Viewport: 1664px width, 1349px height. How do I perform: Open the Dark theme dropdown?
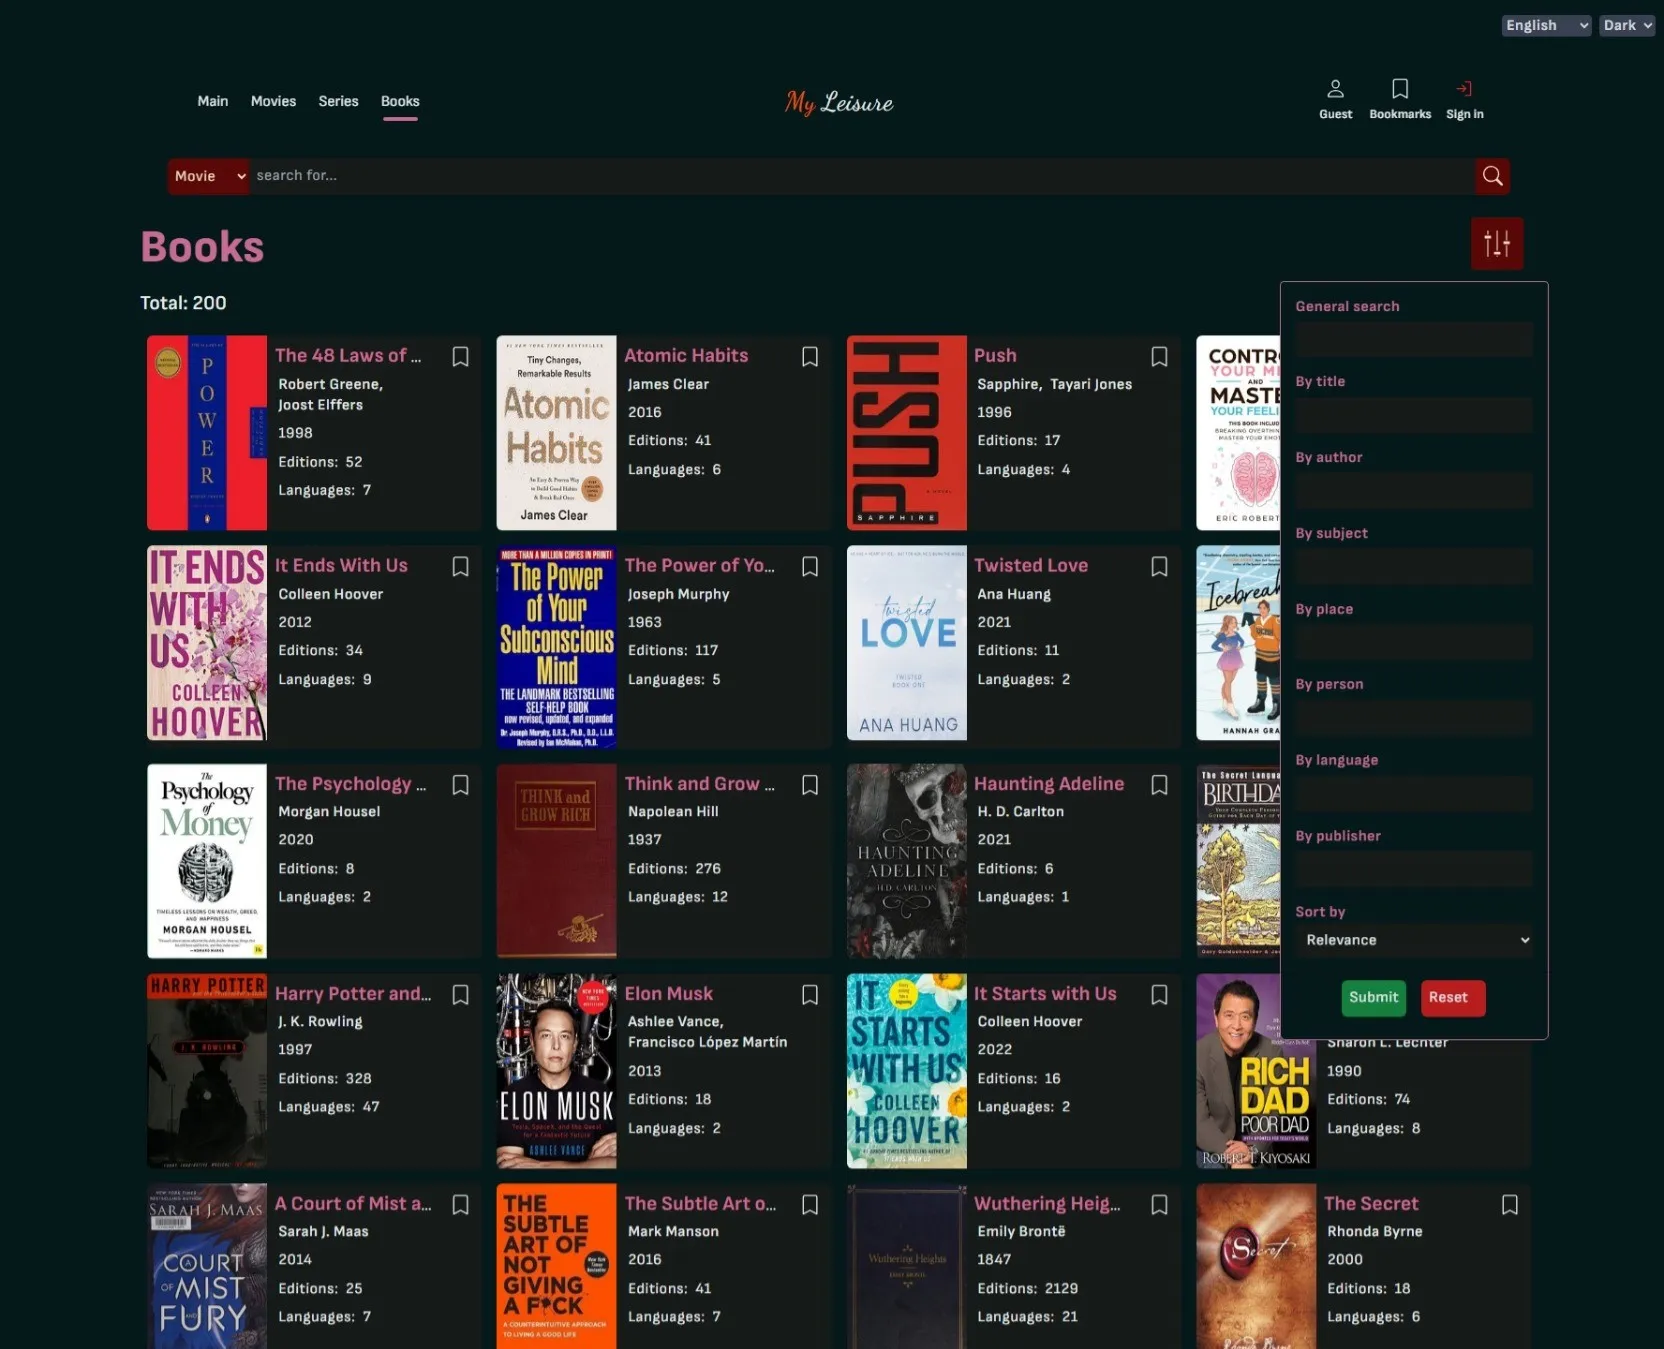point(1626,25)
